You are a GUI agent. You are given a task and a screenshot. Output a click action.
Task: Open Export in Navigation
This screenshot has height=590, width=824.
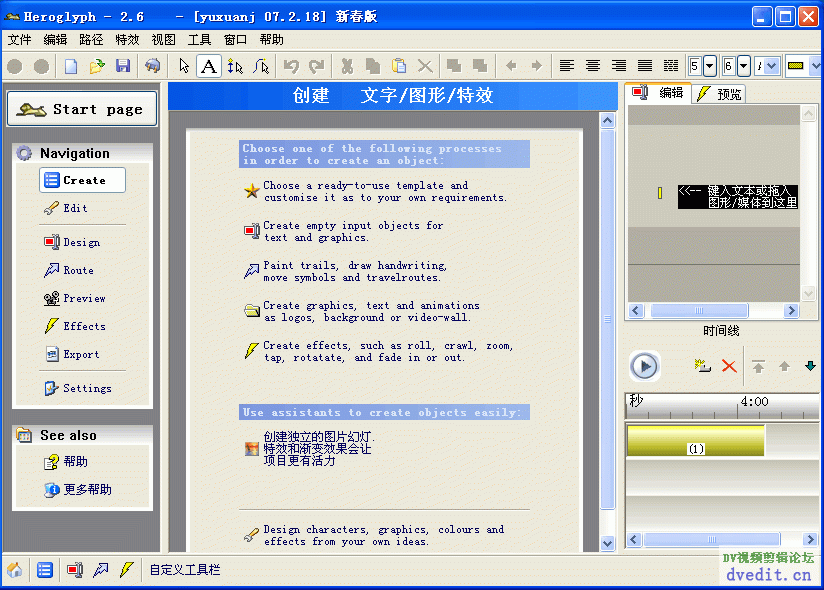(72, 355)
